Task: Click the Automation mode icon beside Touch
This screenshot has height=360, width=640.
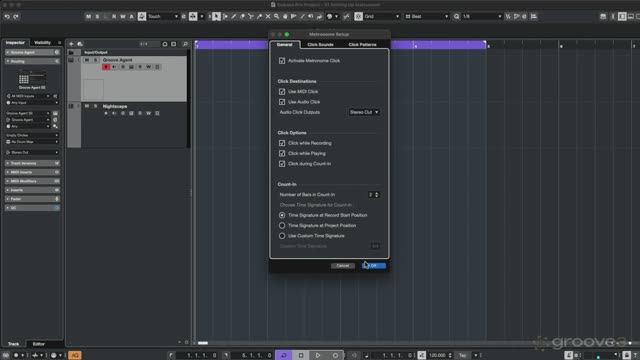Action: (x=142, y=16)
